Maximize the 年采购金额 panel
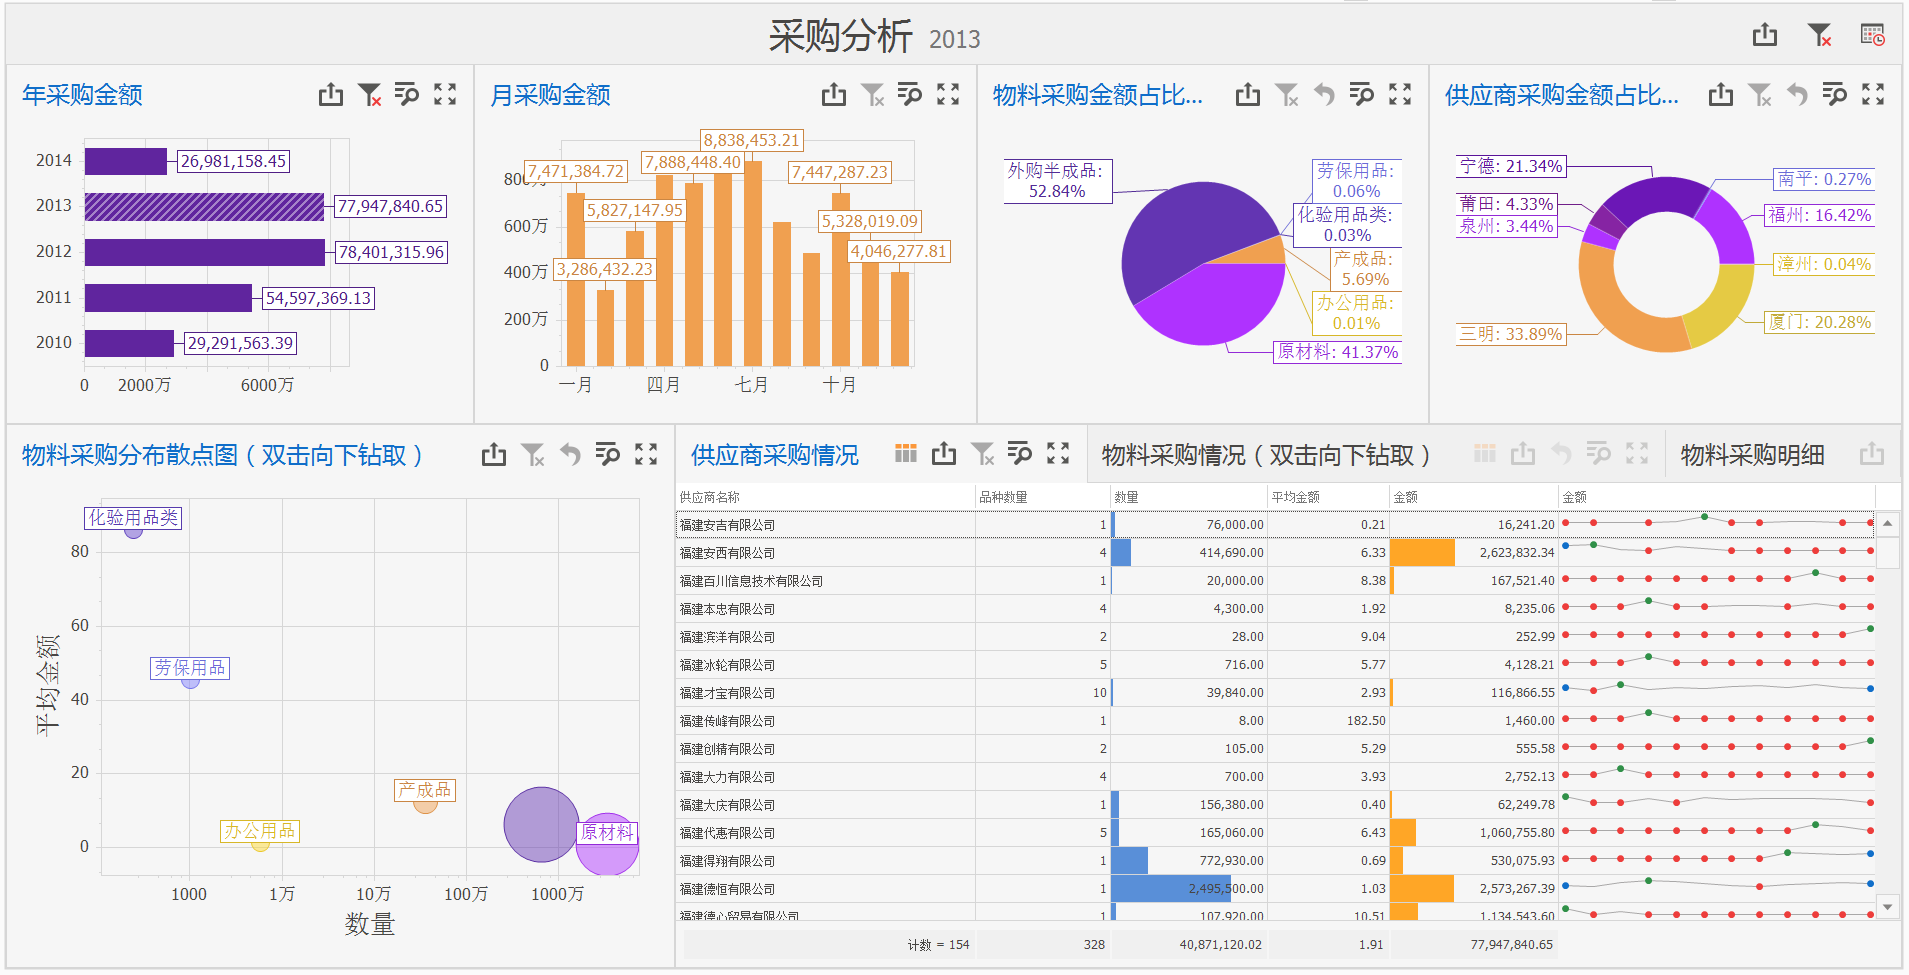The image size is (1909, 975). [445, 95]
